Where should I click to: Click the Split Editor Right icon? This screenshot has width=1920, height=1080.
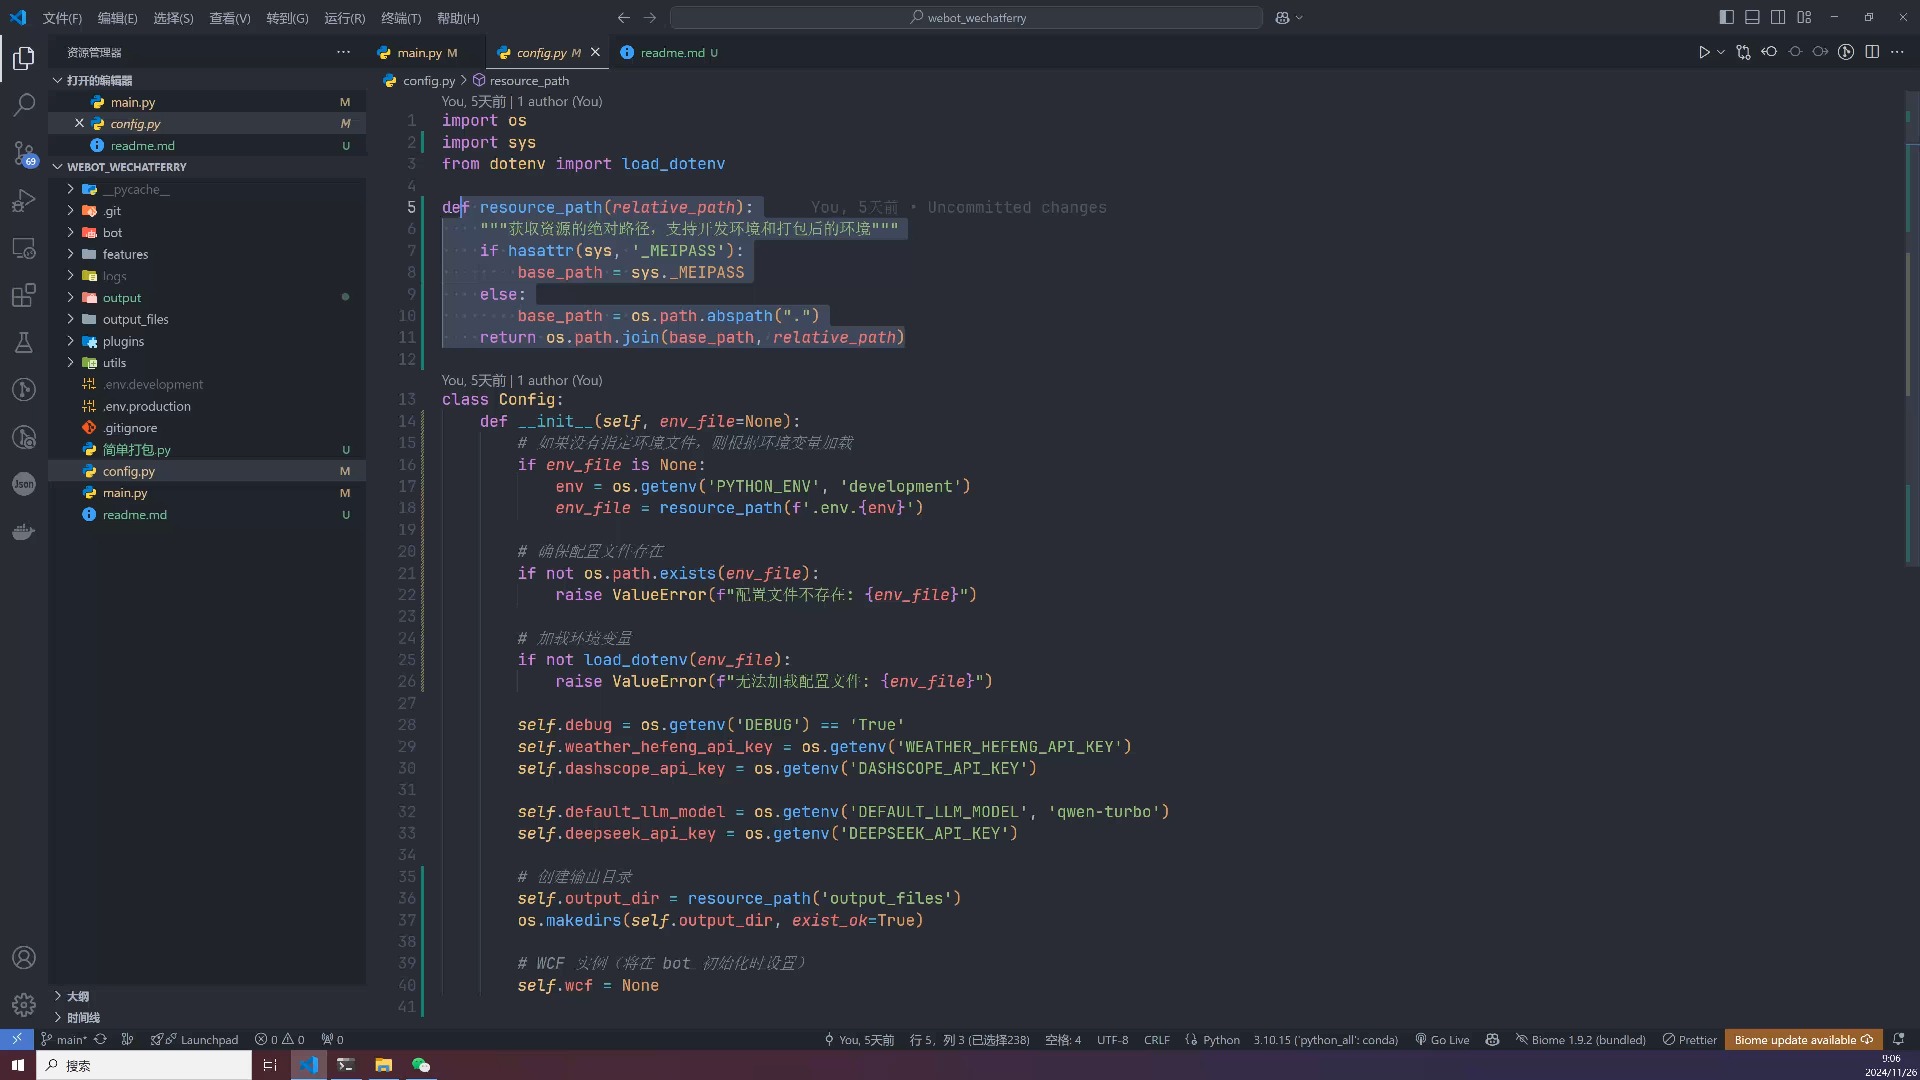pyautogui.click(x=1872, y=52)
